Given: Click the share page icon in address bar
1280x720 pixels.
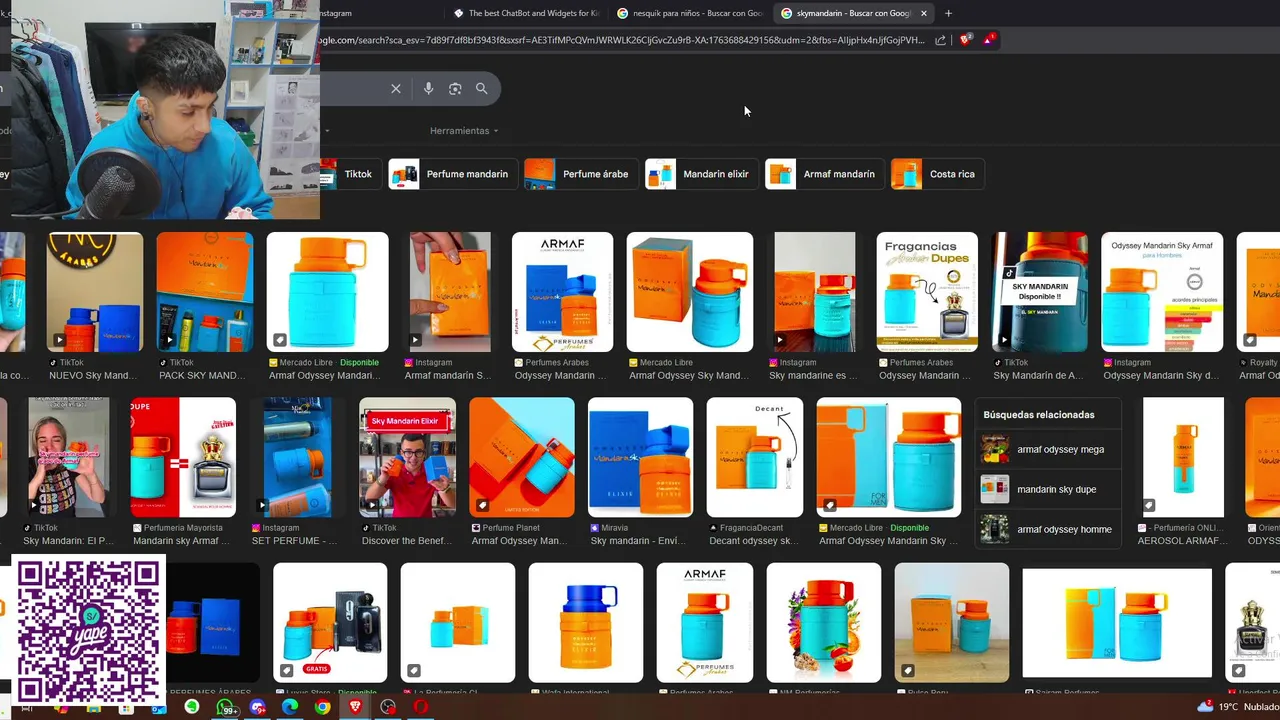Looking at the screenshot, I should click(940, 40).
